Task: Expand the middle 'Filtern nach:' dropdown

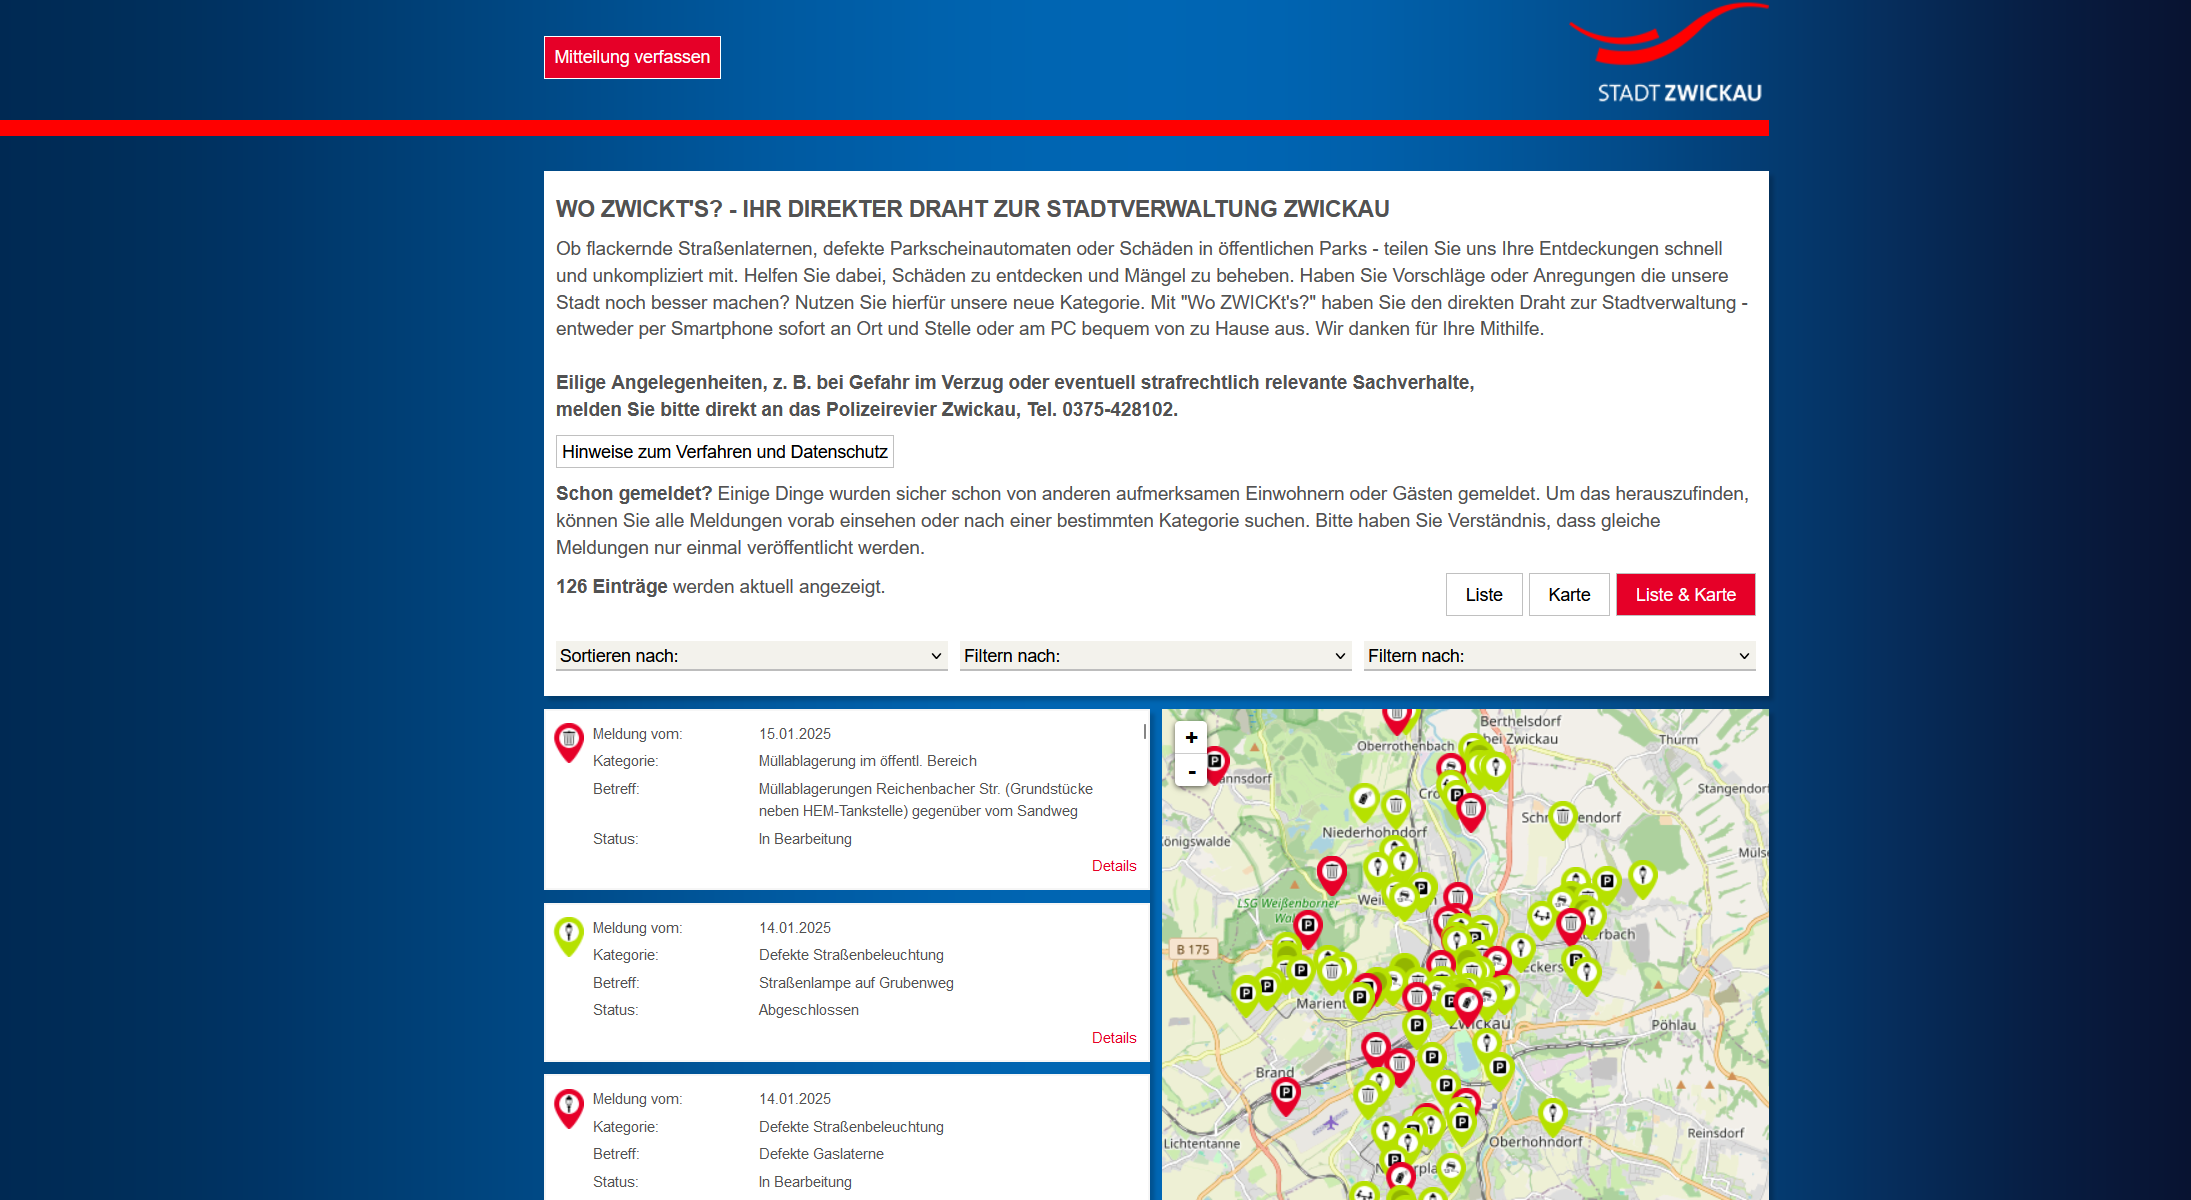Action: (x=1155, y=656)
